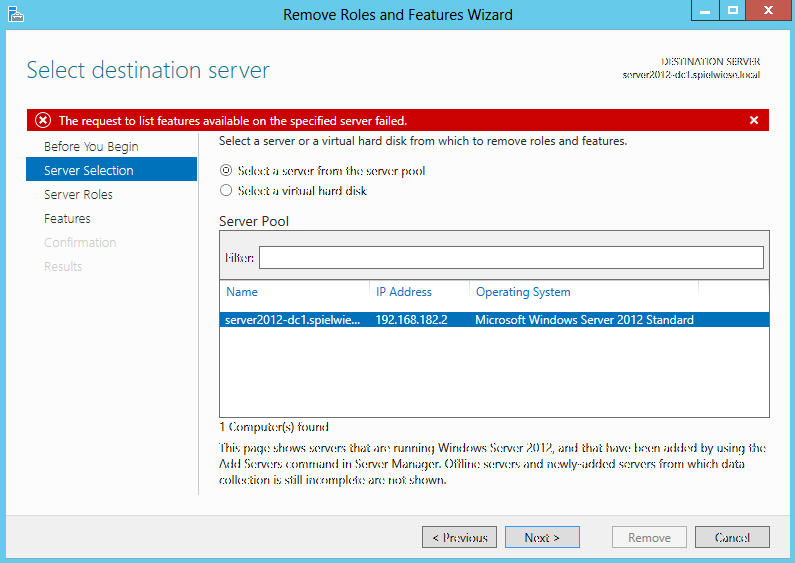The image size is (795, 563).
Task: Go to the Before You Begin step
Action: pos(91,147)
